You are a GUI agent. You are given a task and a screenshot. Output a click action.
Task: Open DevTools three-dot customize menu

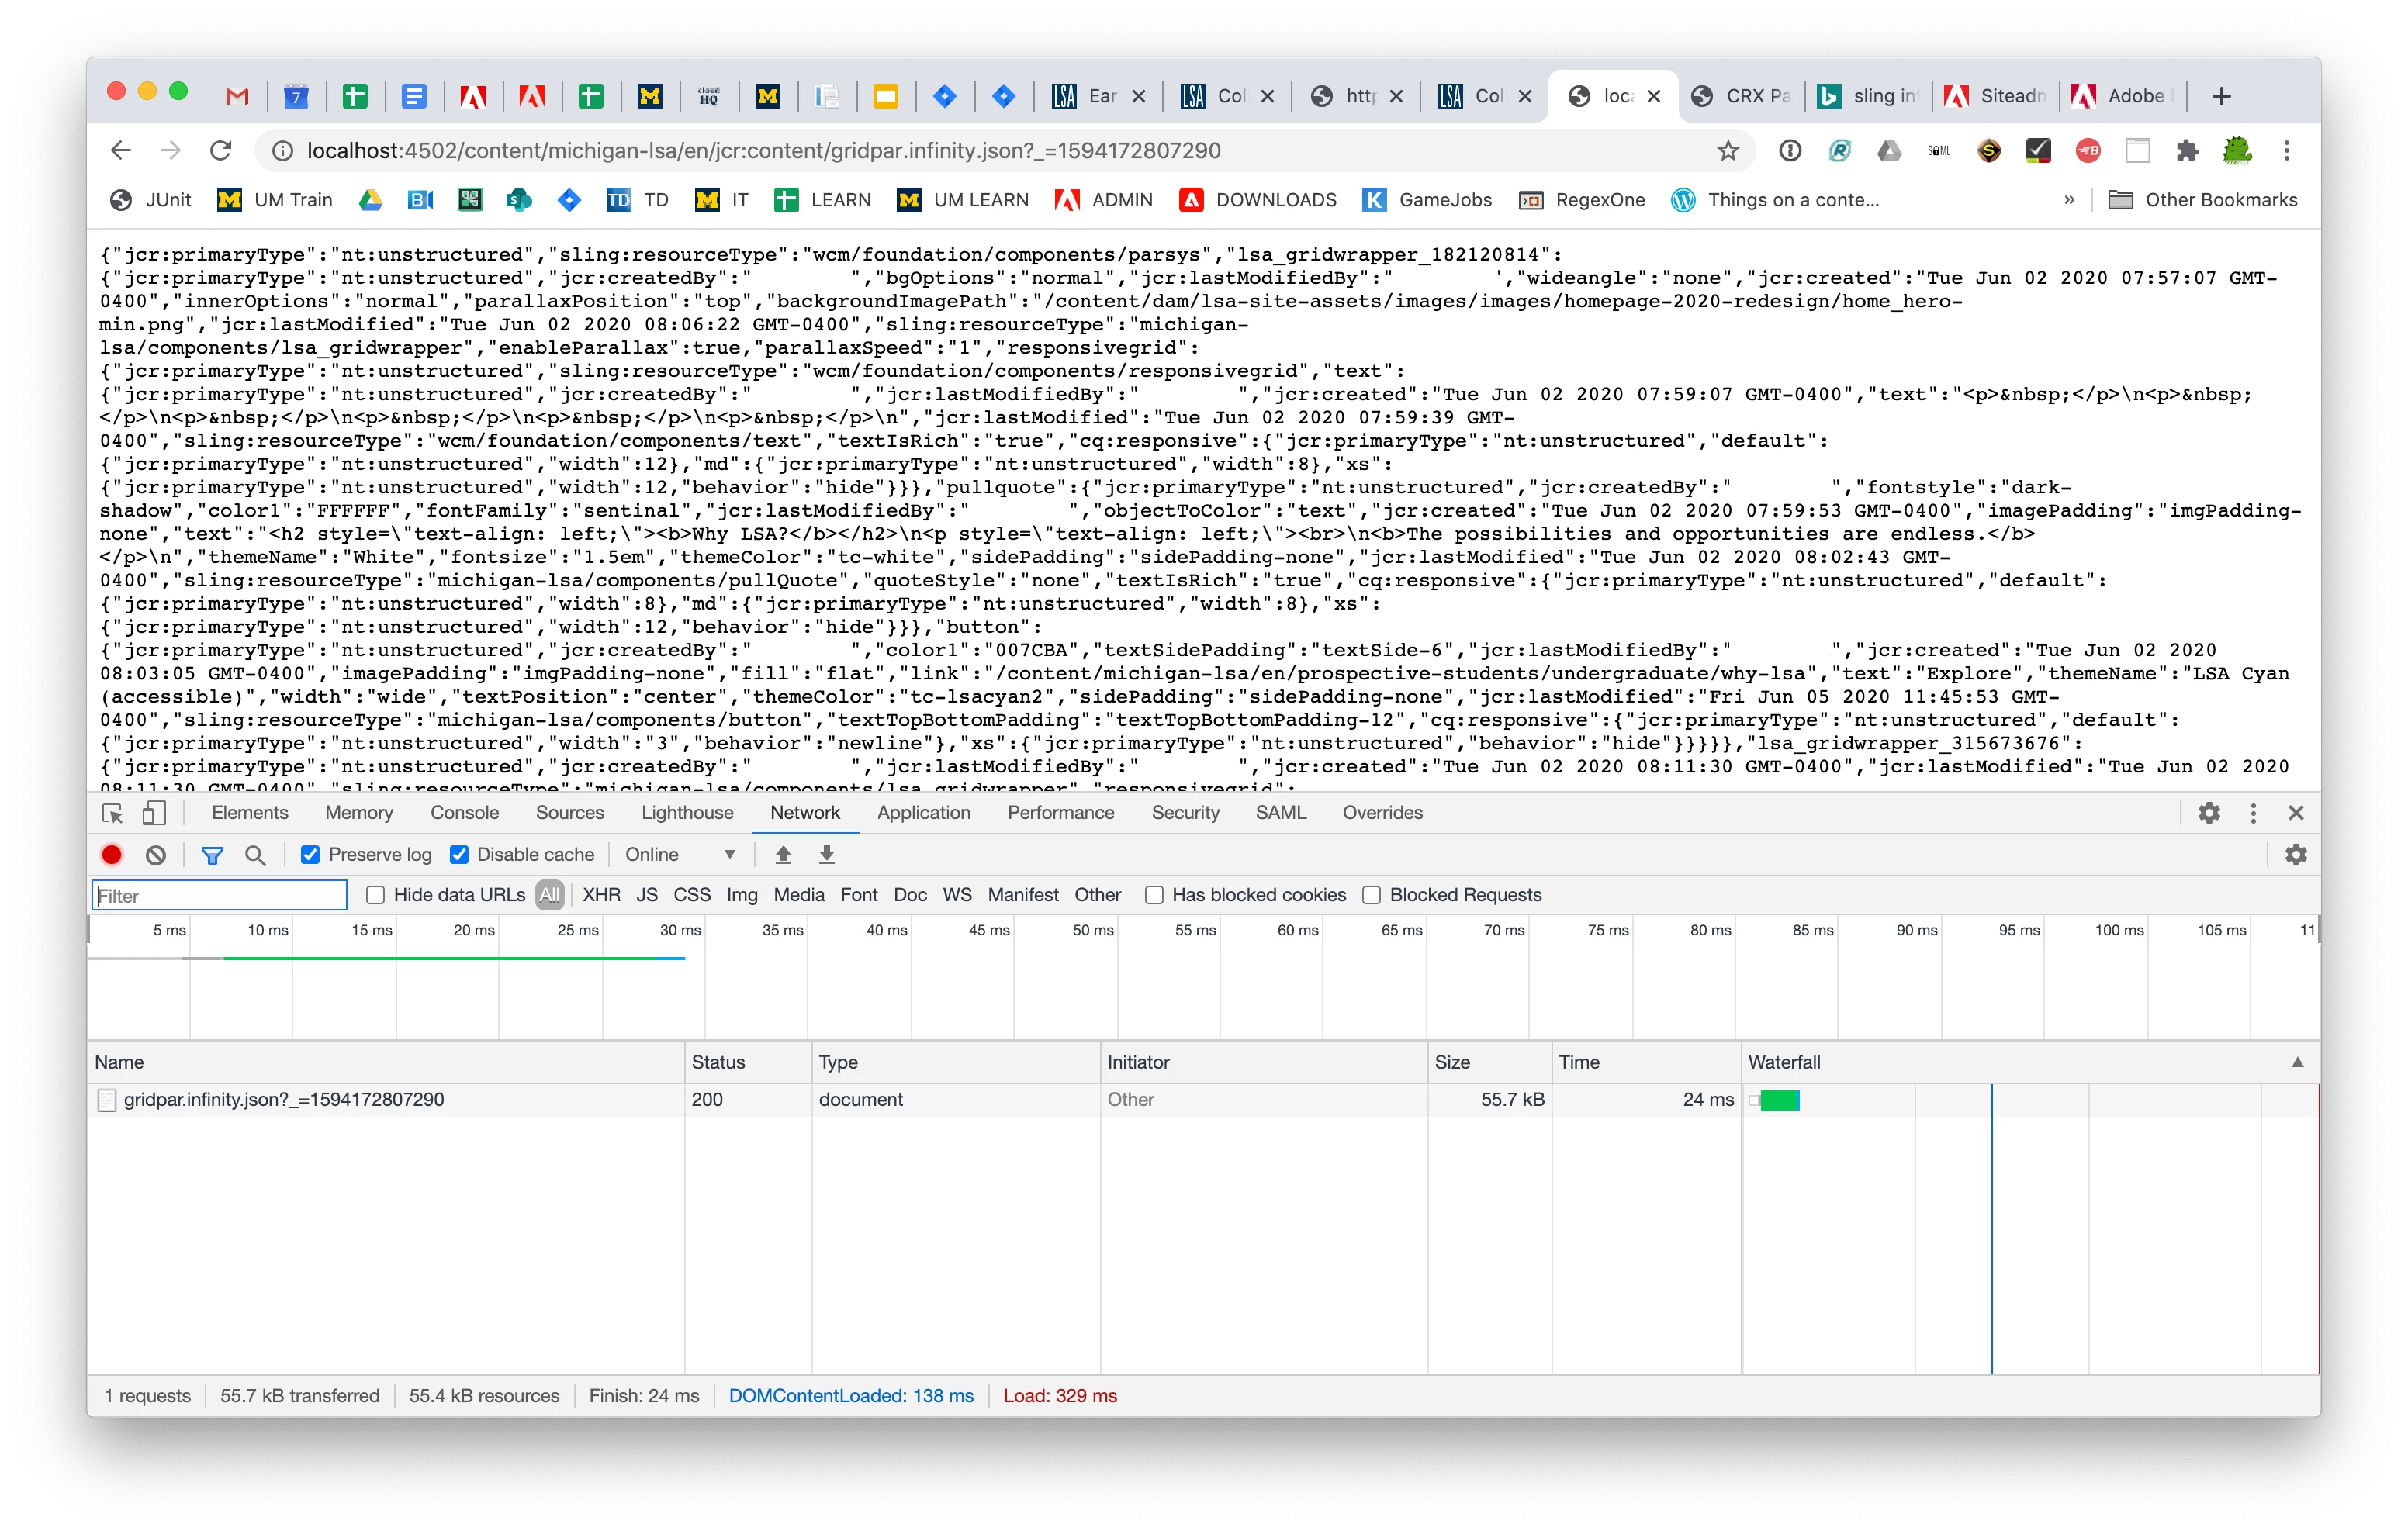pos(2252,813)
